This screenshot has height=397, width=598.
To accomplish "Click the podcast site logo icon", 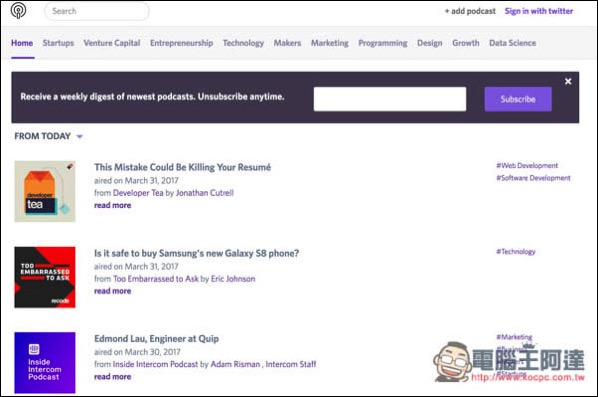I will [18, 10].
